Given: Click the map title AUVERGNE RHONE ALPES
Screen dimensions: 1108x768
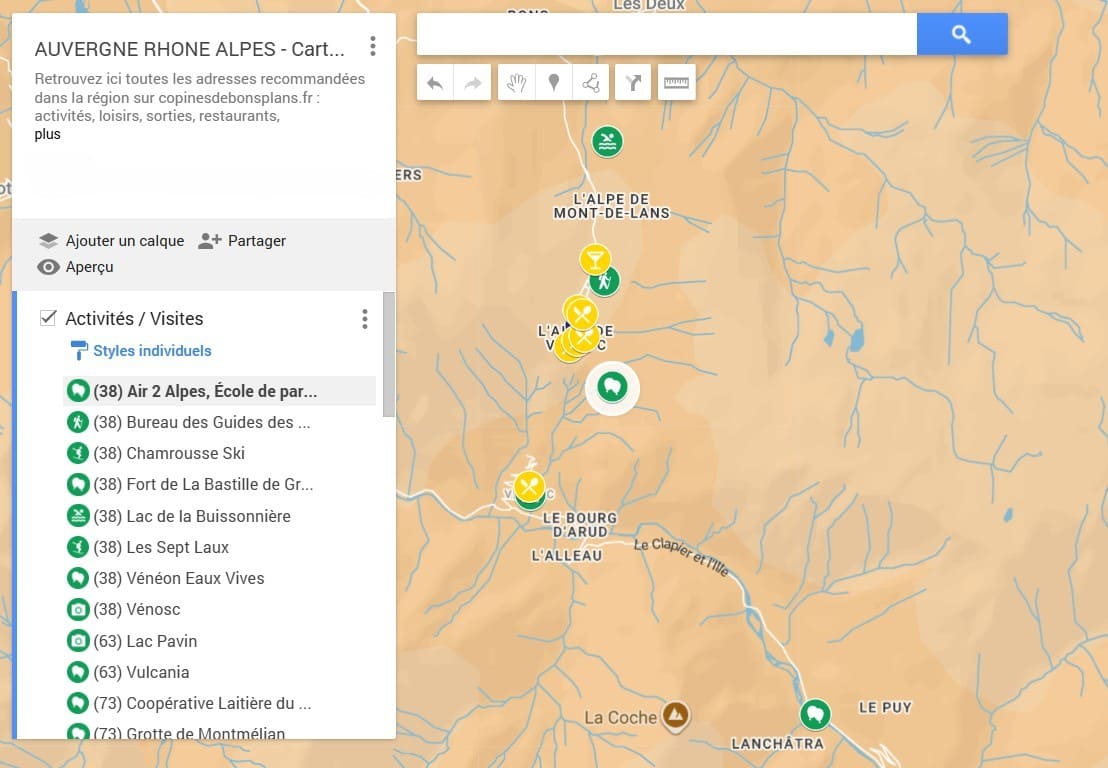Looking at the screenshot, I should click(x=189, y=49).
